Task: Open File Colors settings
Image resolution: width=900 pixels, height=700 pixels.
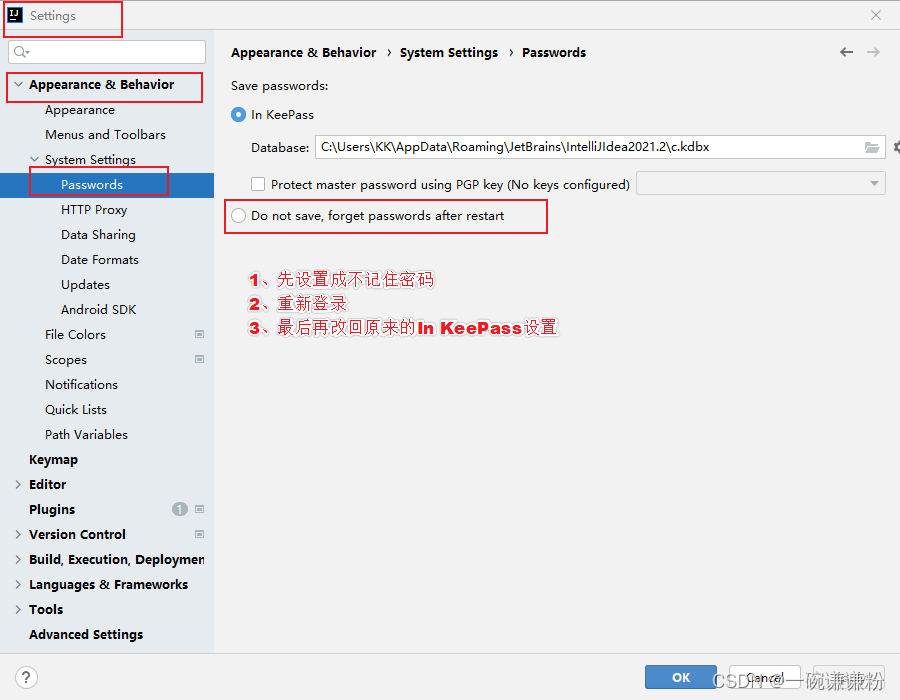Action: (75, 335)
